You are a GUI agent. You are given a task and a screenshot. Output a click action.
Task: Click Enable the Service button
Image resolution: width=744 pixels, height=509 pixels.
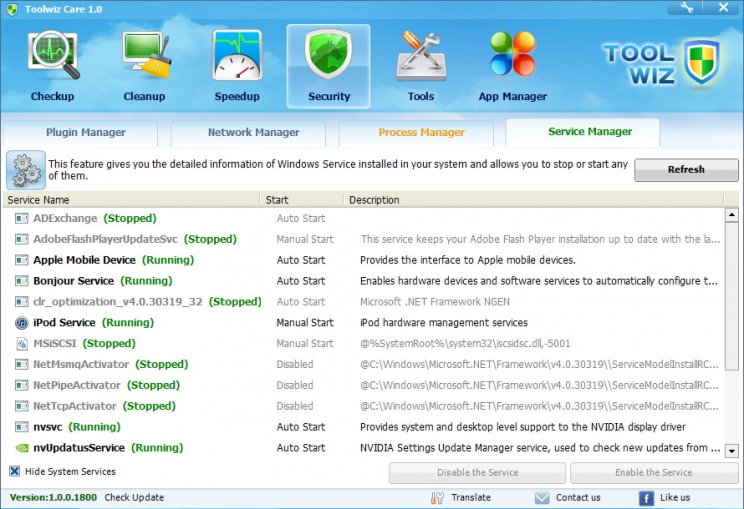[654, 472]
